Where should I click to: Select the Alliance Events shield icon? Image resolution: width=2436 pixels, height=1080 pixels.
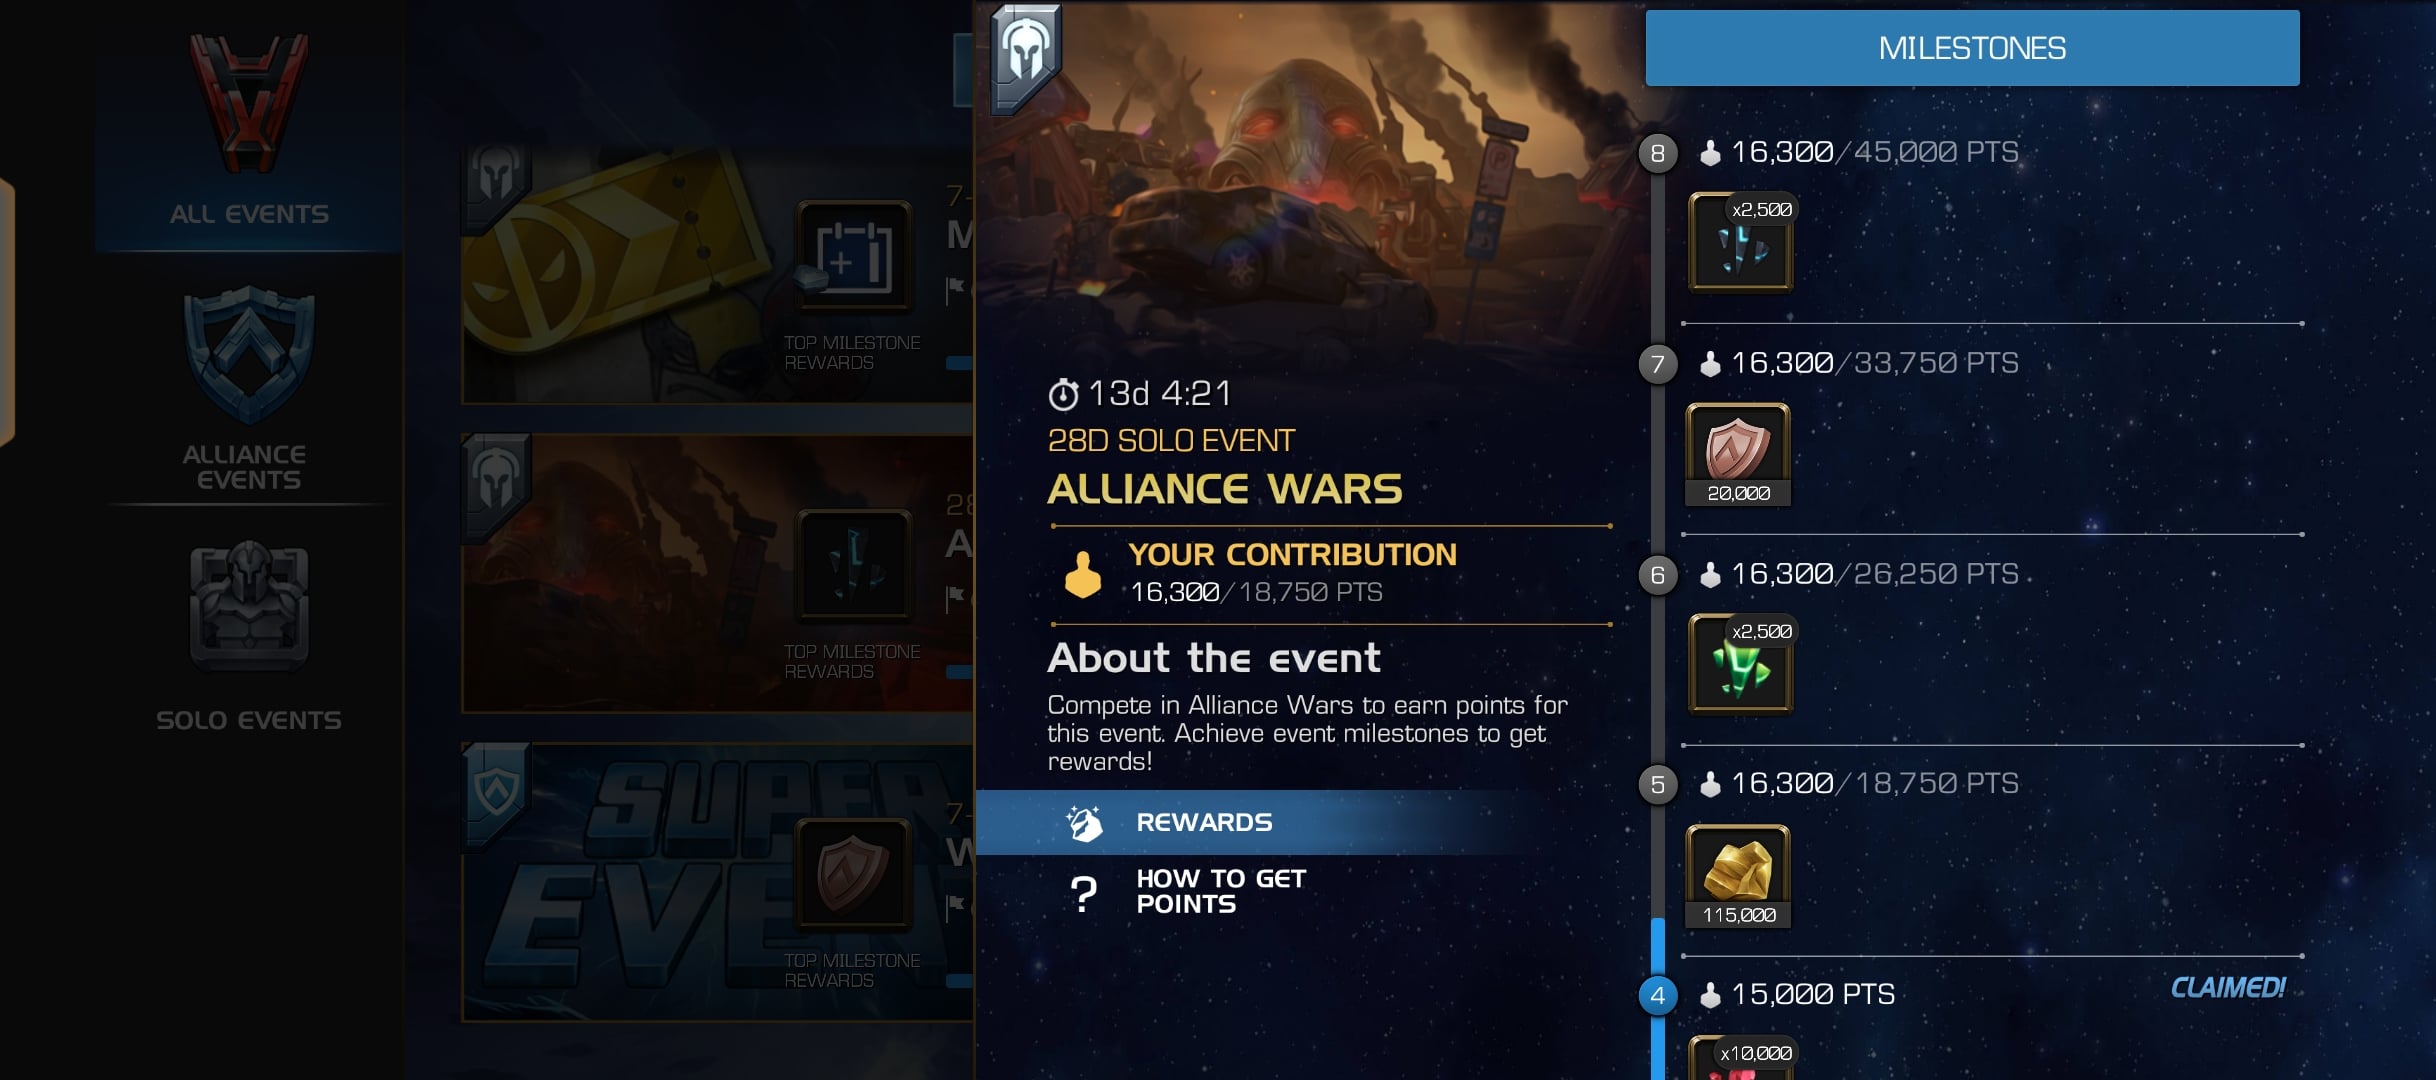click(249, 355)
